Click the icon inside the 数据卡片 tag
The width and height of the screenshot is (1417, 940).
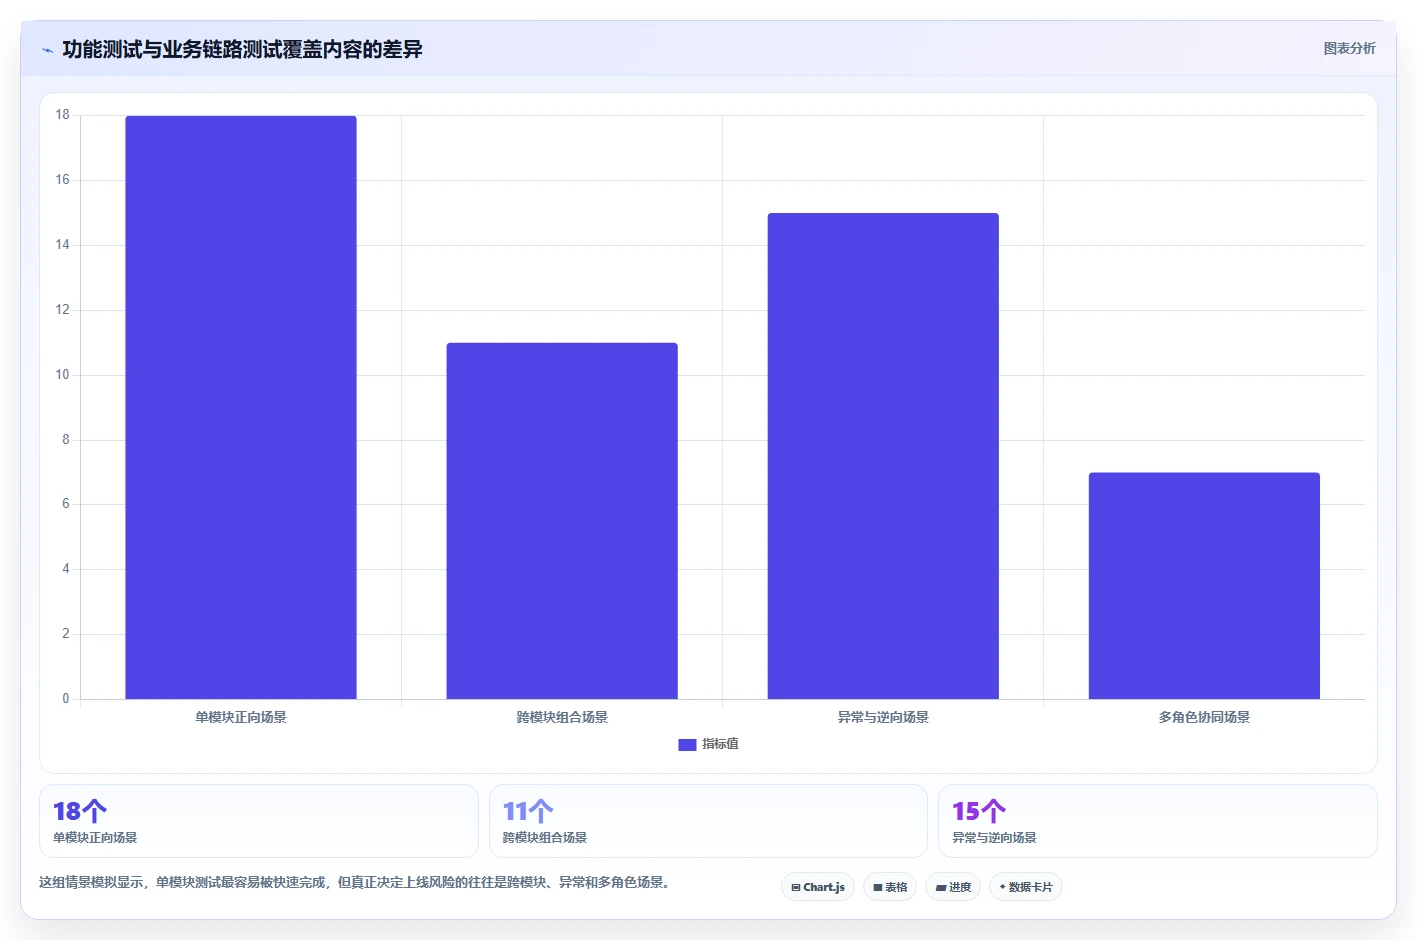pos(1003,887)
